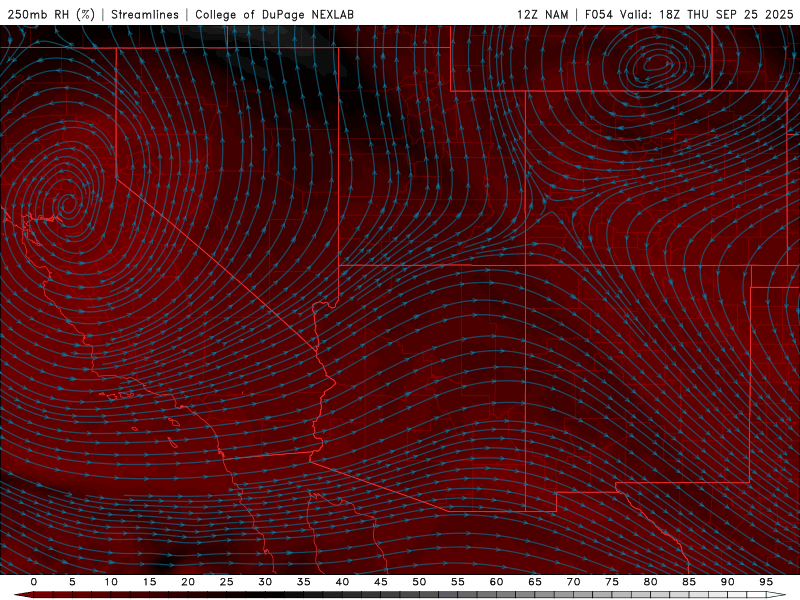The height and width of the screenshot is (600, 800).
Task: Click the '20' colorbar label
Action: [188, 582]
